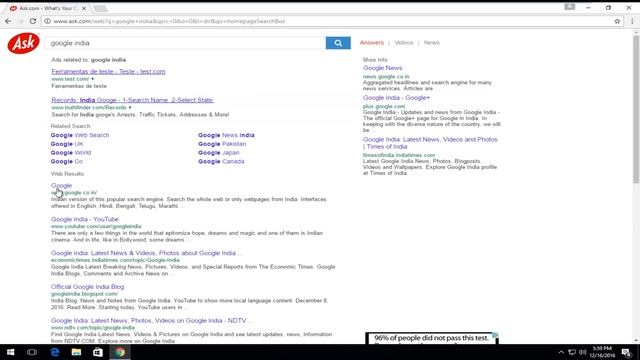Open related search Google Web Search

point(80,135)
